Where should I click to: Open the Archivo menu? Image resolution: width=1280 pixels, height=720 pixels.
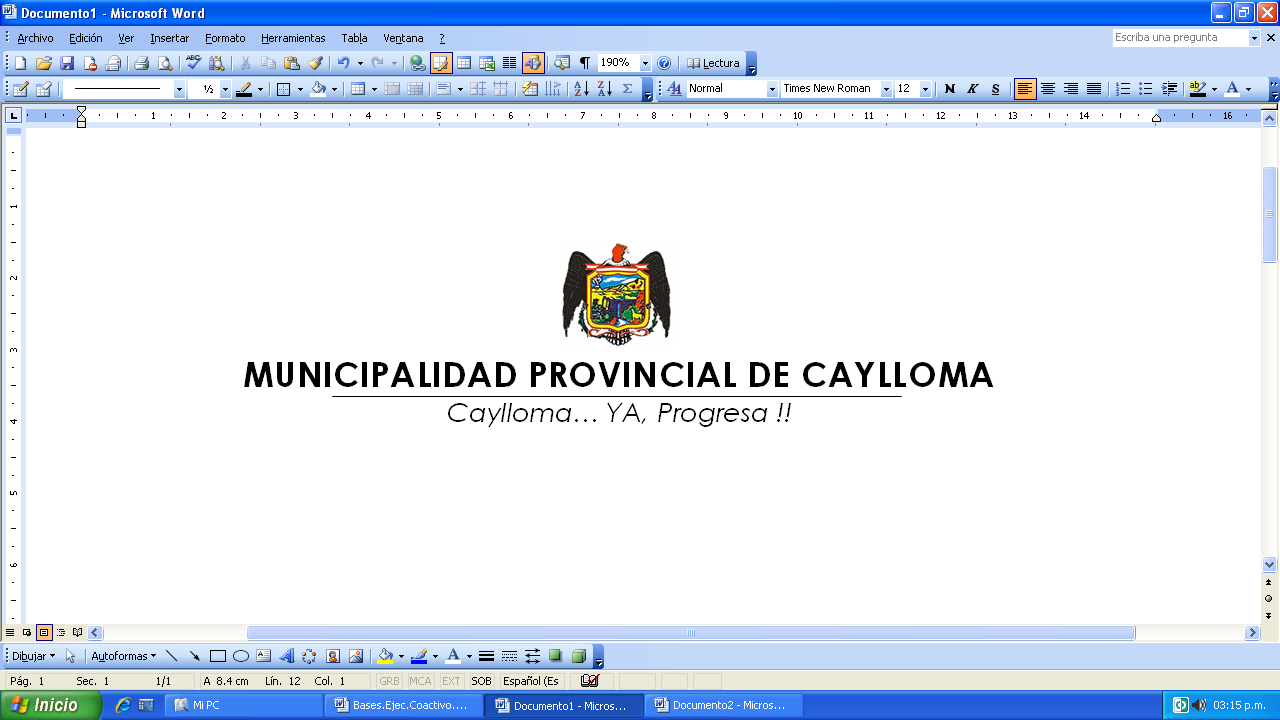point(35,38)
